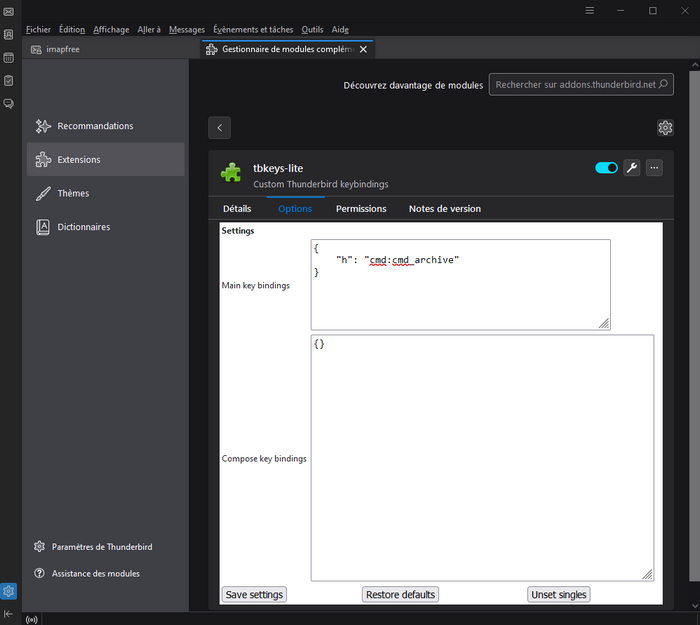700x625 pixels.
Task: Click the "Découvrez davantage de modules" label
Action: click(413, 85)
